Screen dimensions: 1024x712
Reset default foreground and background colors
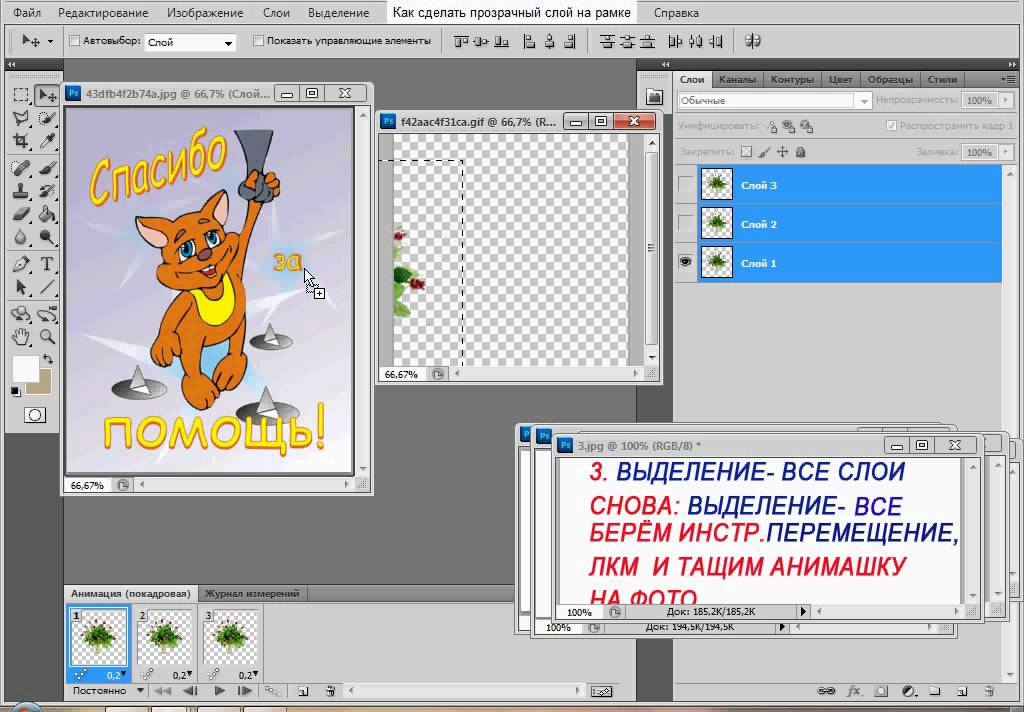(x=16, y=392)
